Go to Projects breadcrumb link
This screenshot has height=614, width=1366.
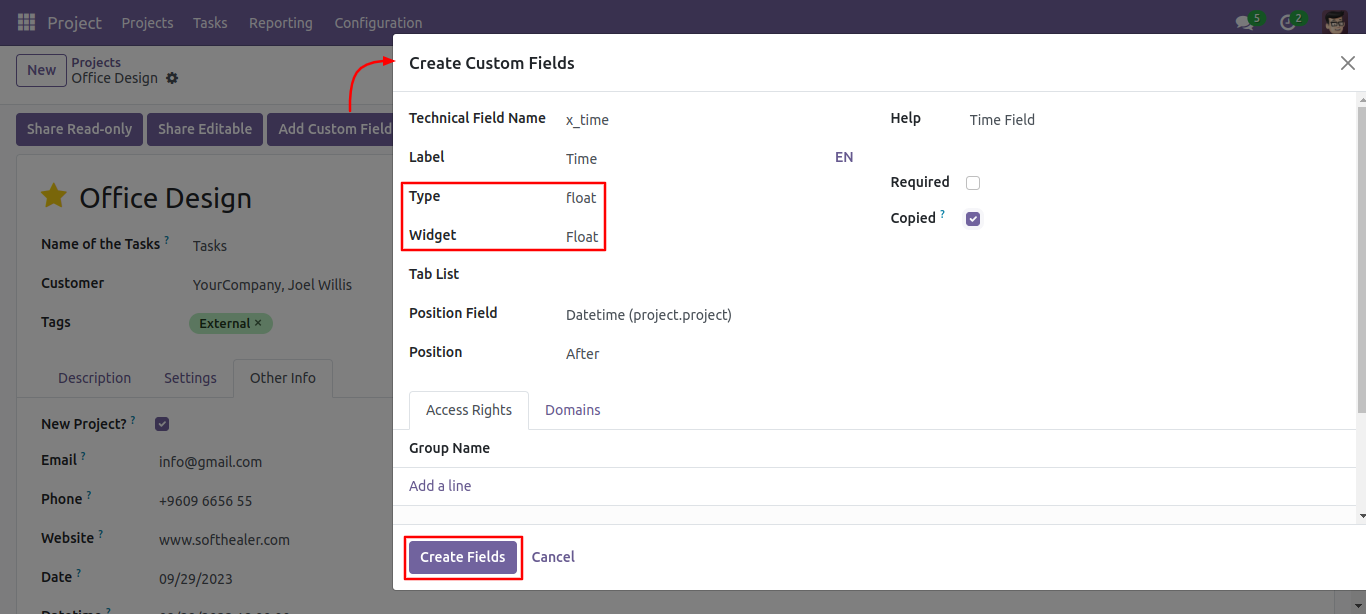pos(96,62)
